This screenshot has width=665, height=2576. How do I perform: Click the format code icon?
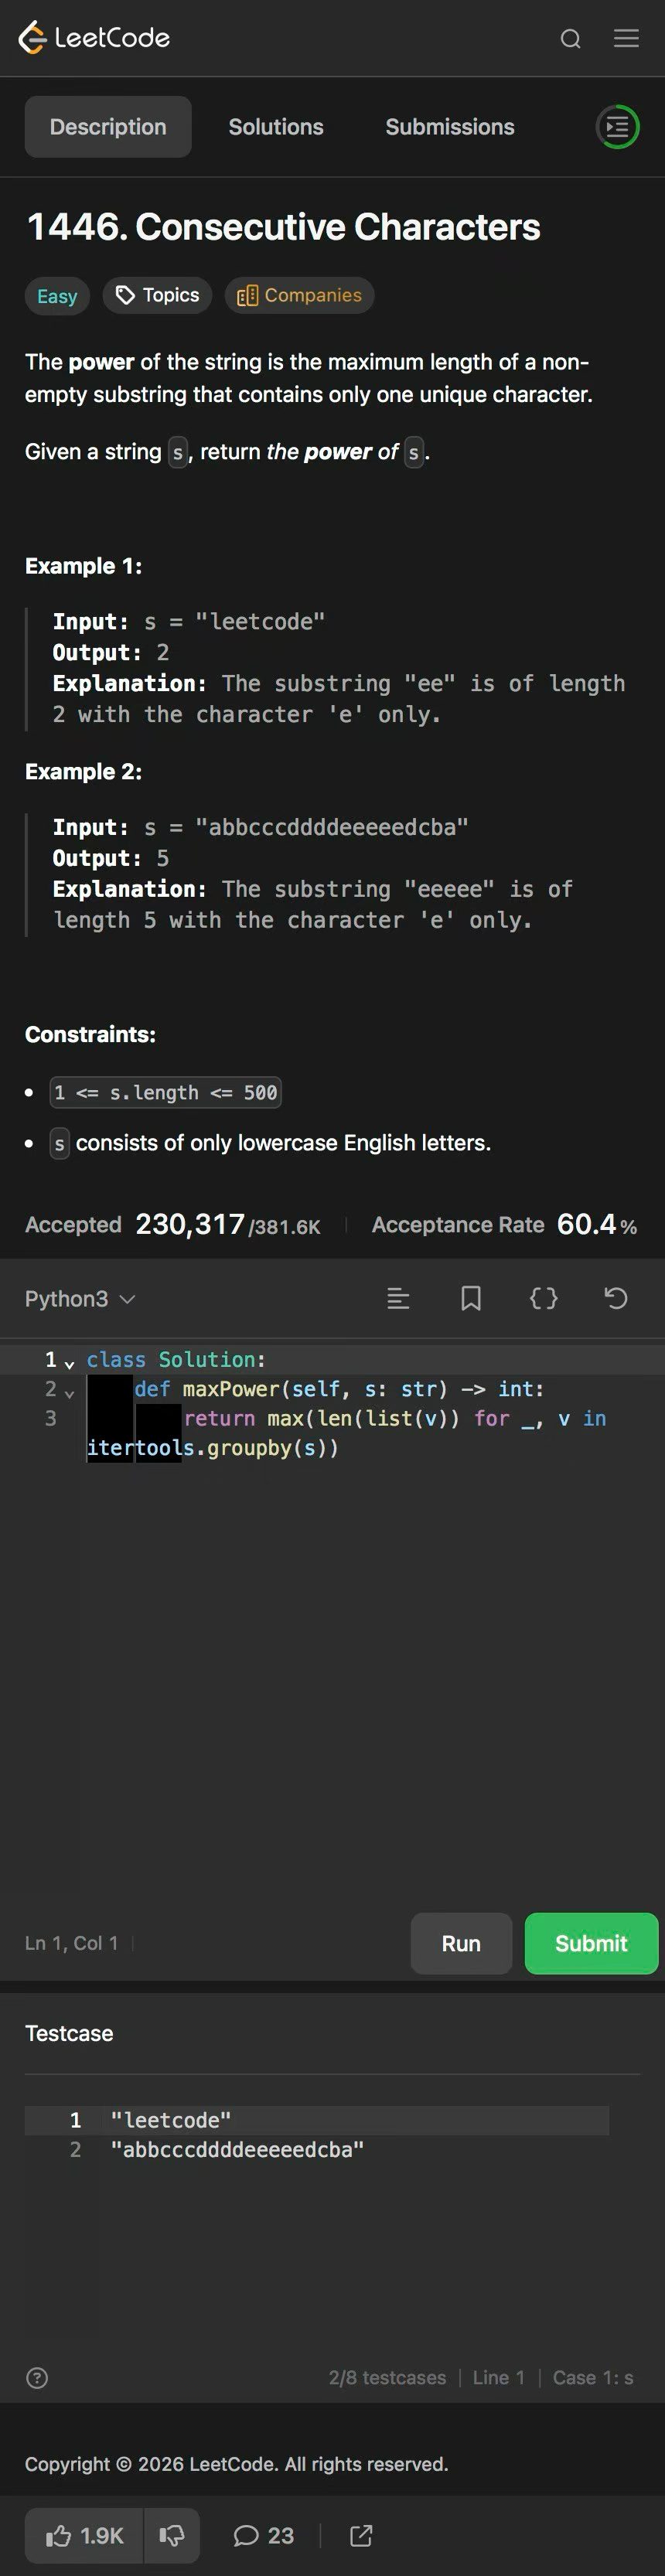point(398,1298)
